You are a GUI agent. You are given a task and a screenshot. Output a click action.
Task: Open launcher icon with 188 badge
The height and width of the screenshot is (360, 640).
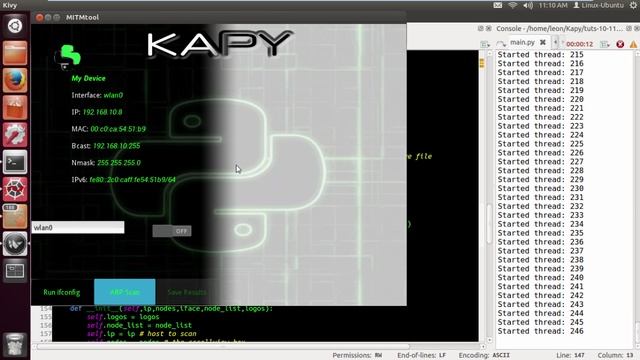[x=15, y=216]
